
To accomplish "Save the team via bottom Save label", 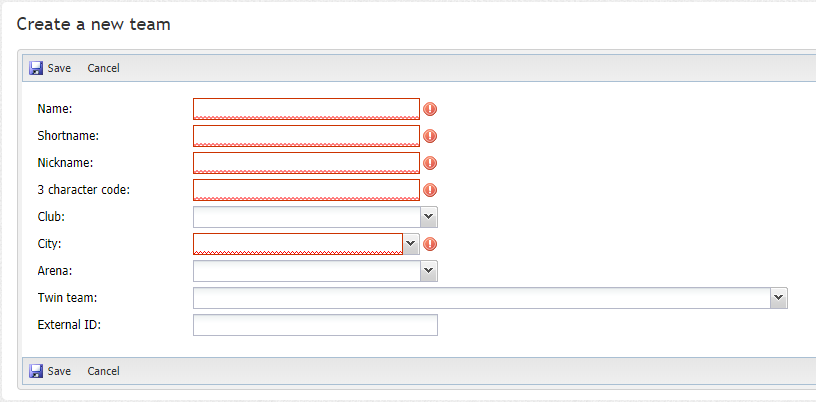I will coord(59,371).
